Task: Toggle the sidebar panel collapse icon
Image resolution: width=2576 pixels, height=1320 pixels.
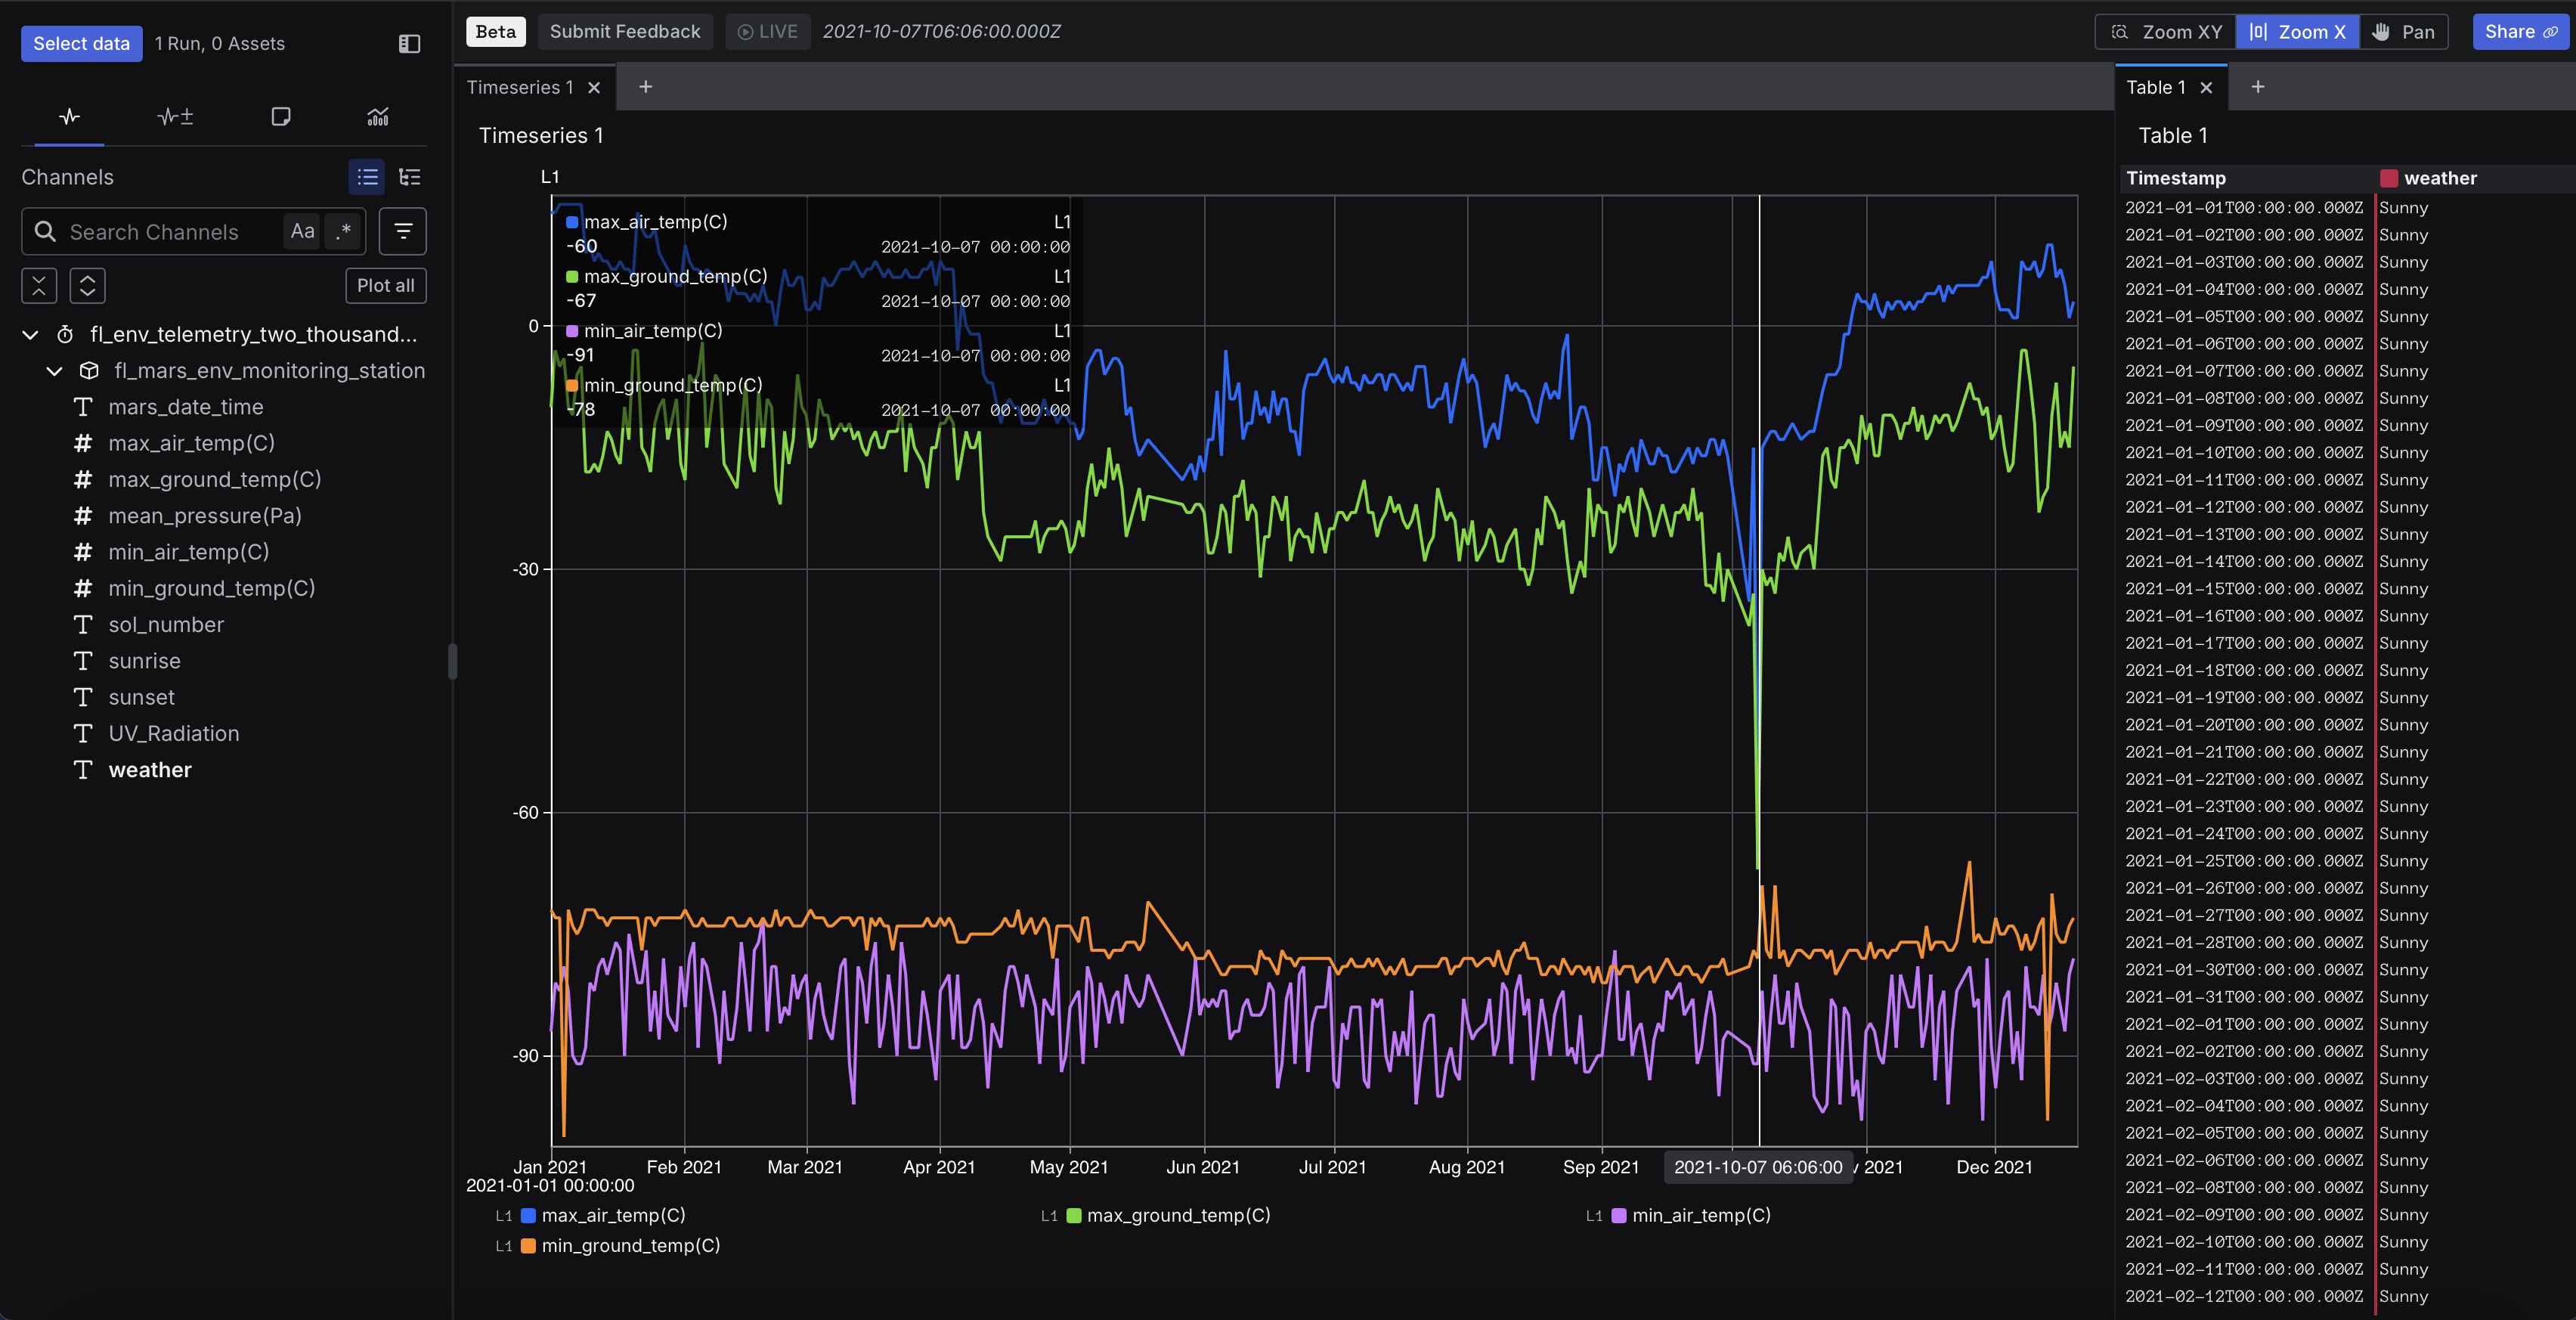Action: (409, 43)
